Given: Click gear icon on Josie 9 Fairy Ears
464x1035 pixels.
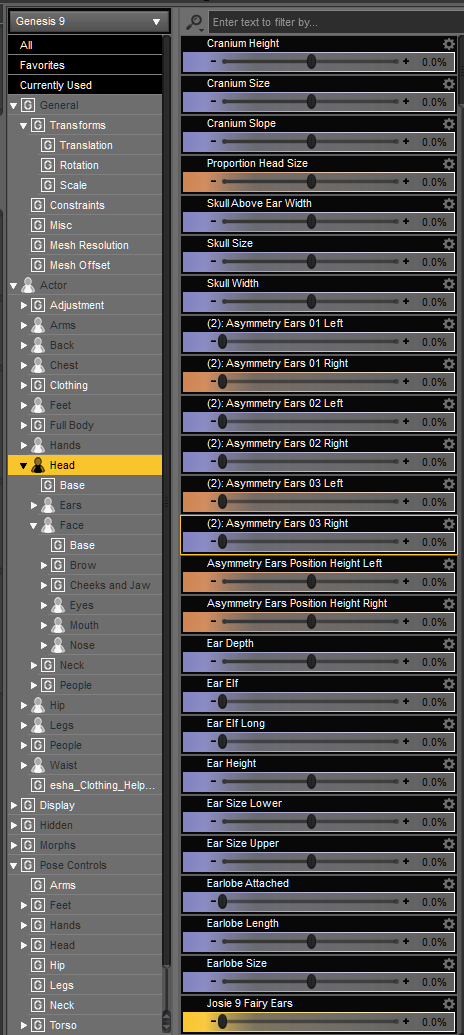Looking at the screenshot, I should (449, 1004).
